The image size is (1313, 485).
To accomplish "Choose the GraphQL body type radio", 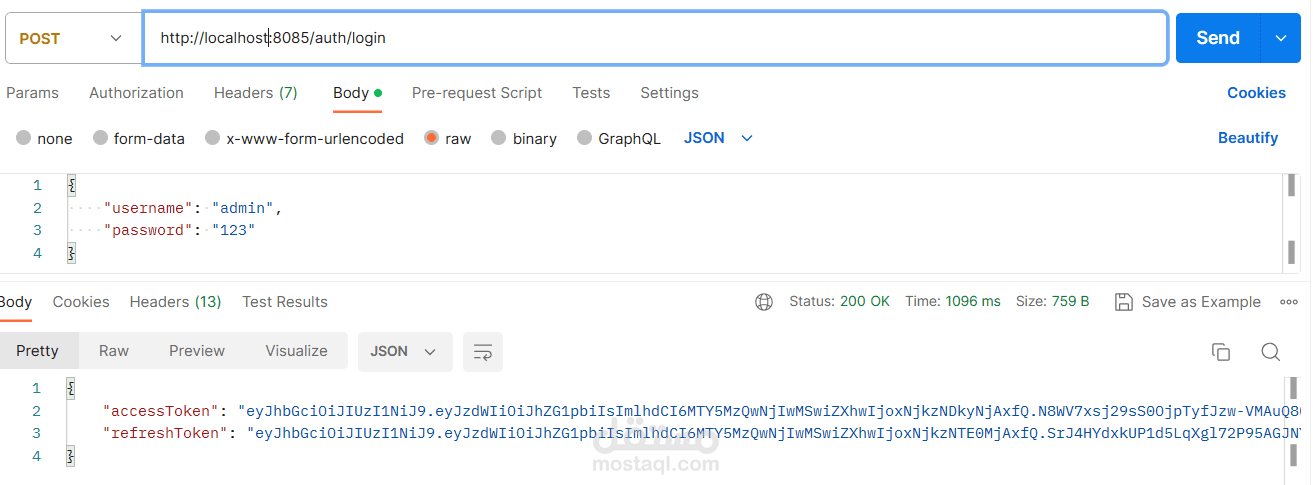I will pos(584,138).
